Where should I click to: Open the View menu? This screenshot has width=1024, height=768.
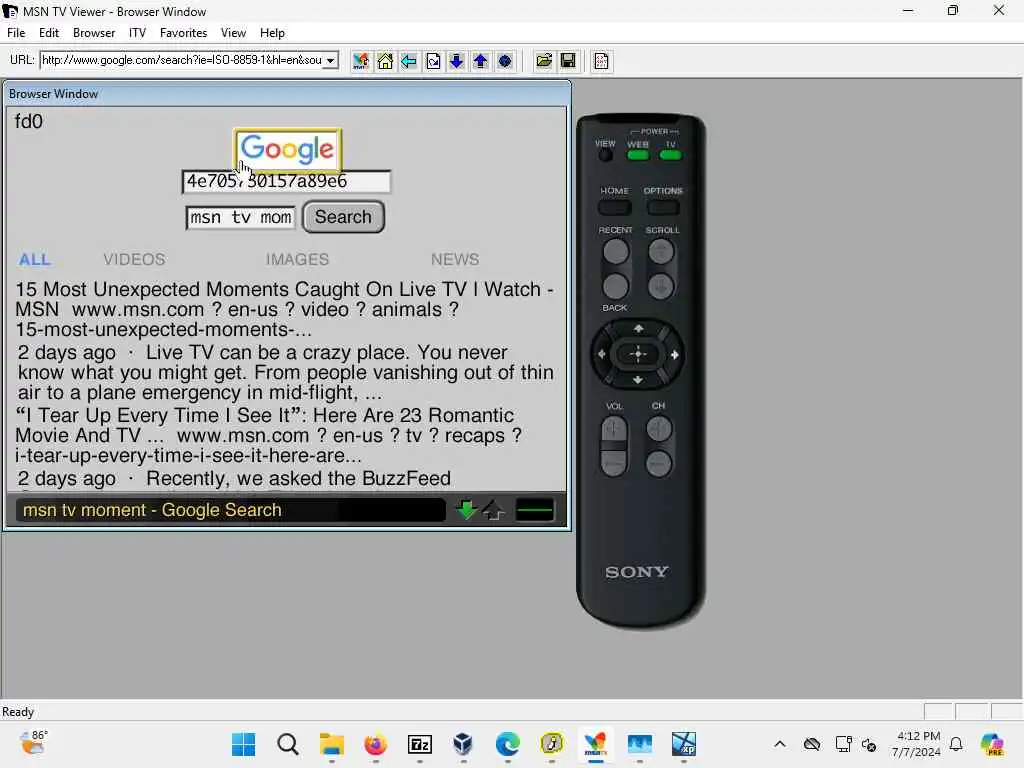pos(233,33)
